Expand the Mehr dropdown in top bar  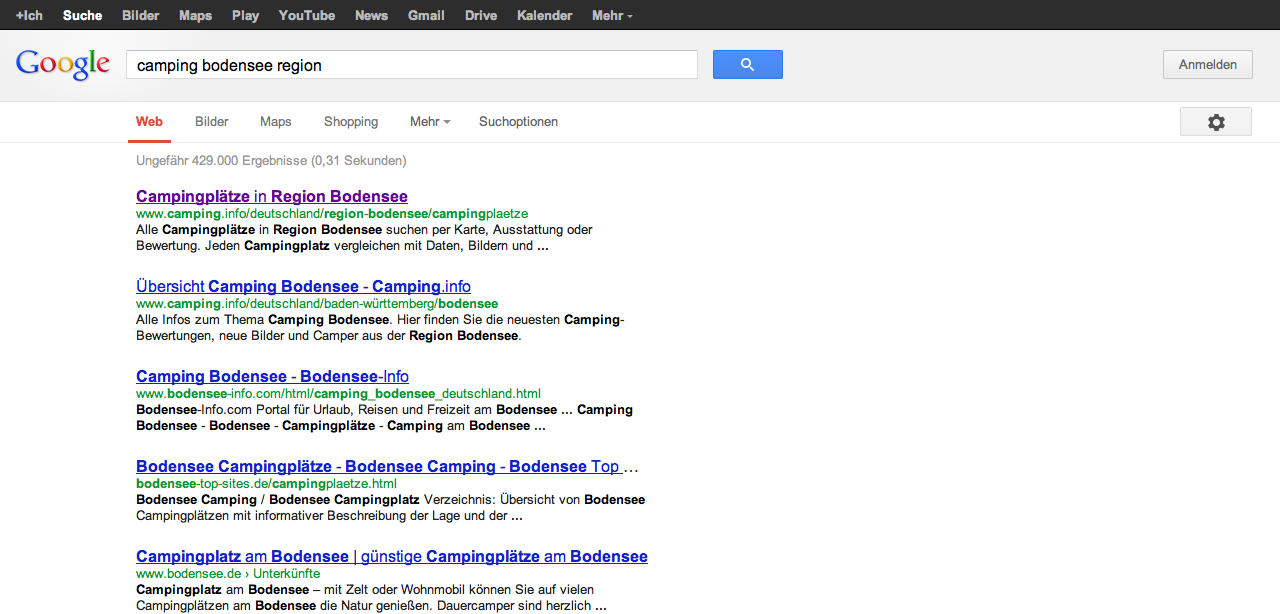[x=611, y=15]
